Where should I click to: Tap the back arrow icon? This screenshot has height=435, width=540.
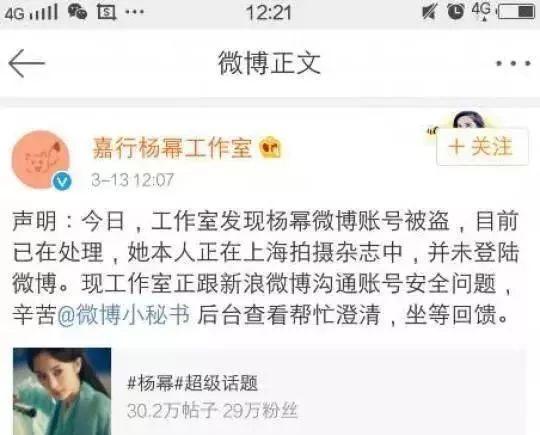point(27,63)
